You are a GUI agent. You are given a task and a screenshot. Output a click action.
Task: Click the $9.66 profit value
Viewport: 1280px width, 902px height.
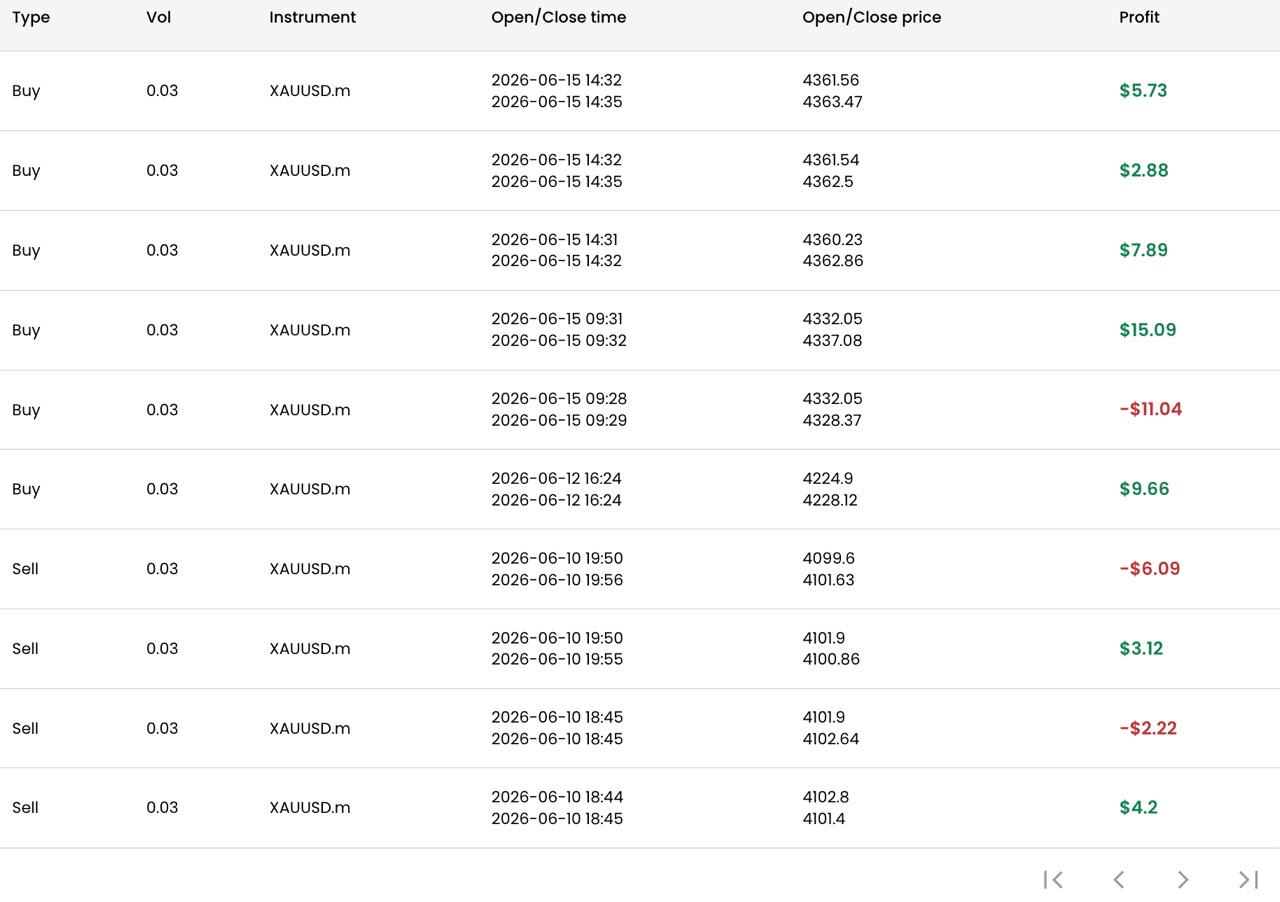[1144, 489]
